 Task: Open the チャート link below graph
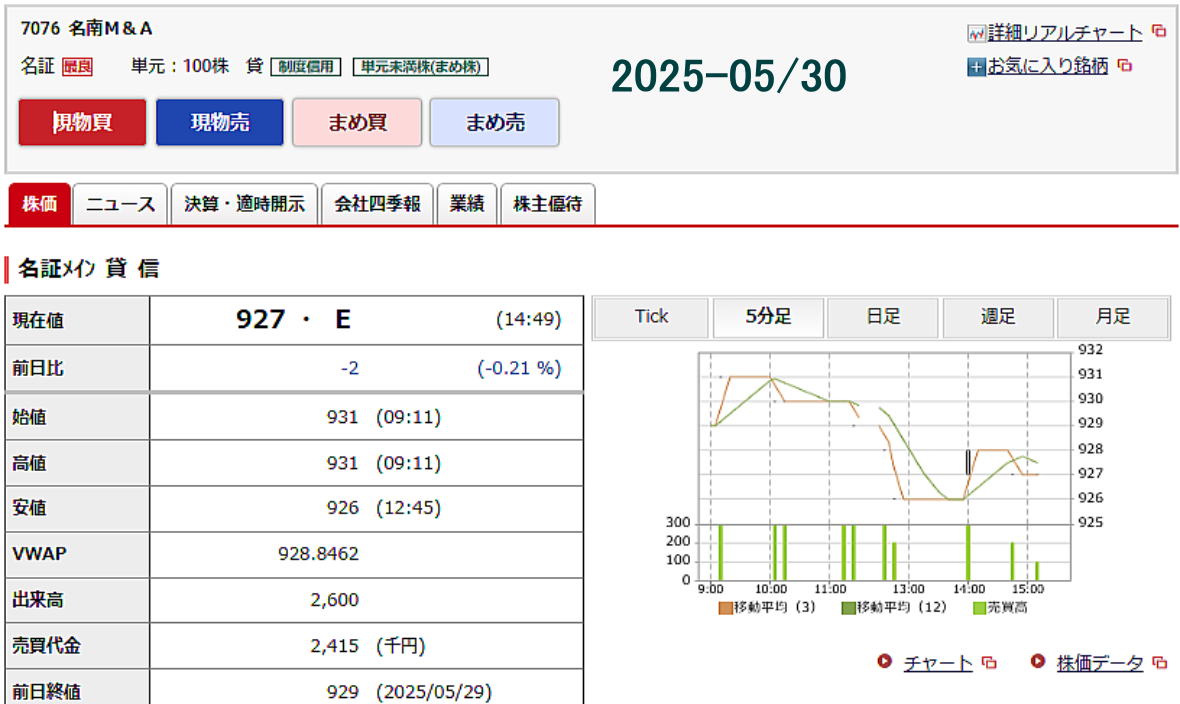point(938,663)
